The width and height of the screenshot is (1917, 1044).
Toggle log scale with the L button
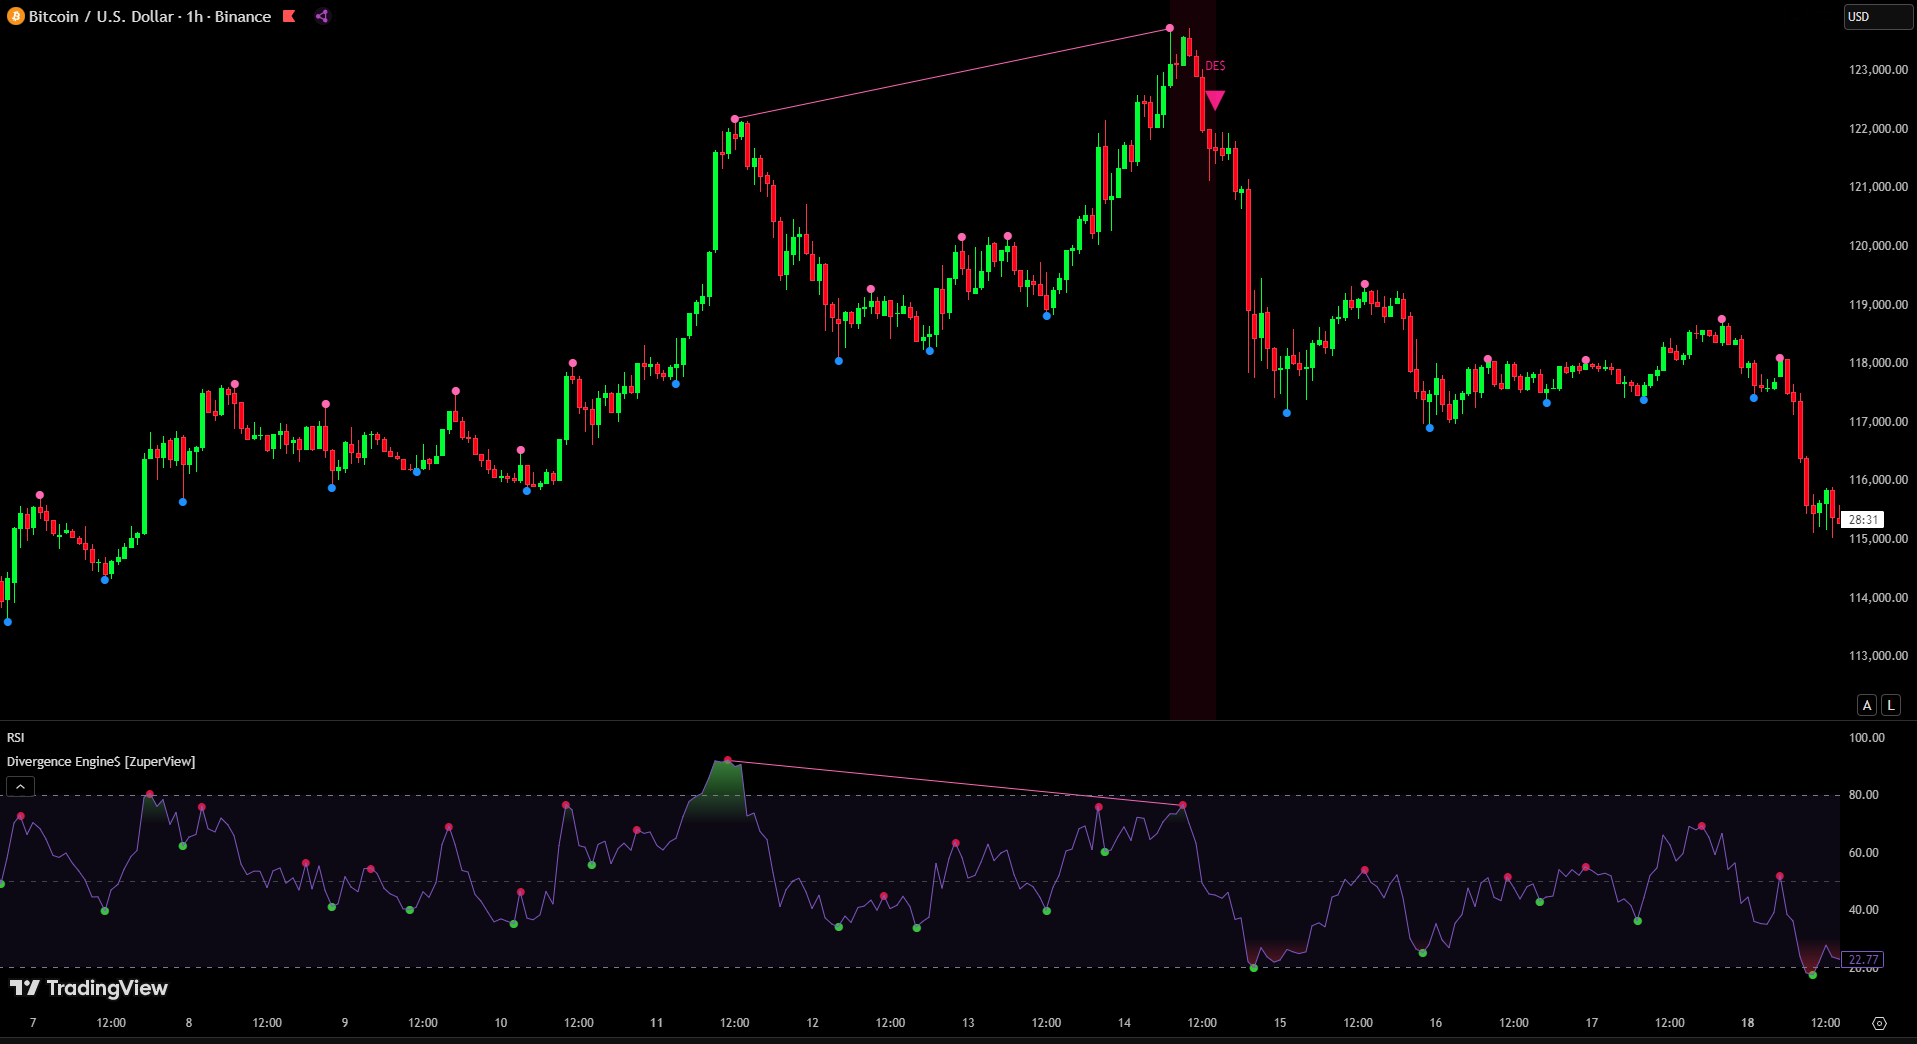coord(1890,705)
